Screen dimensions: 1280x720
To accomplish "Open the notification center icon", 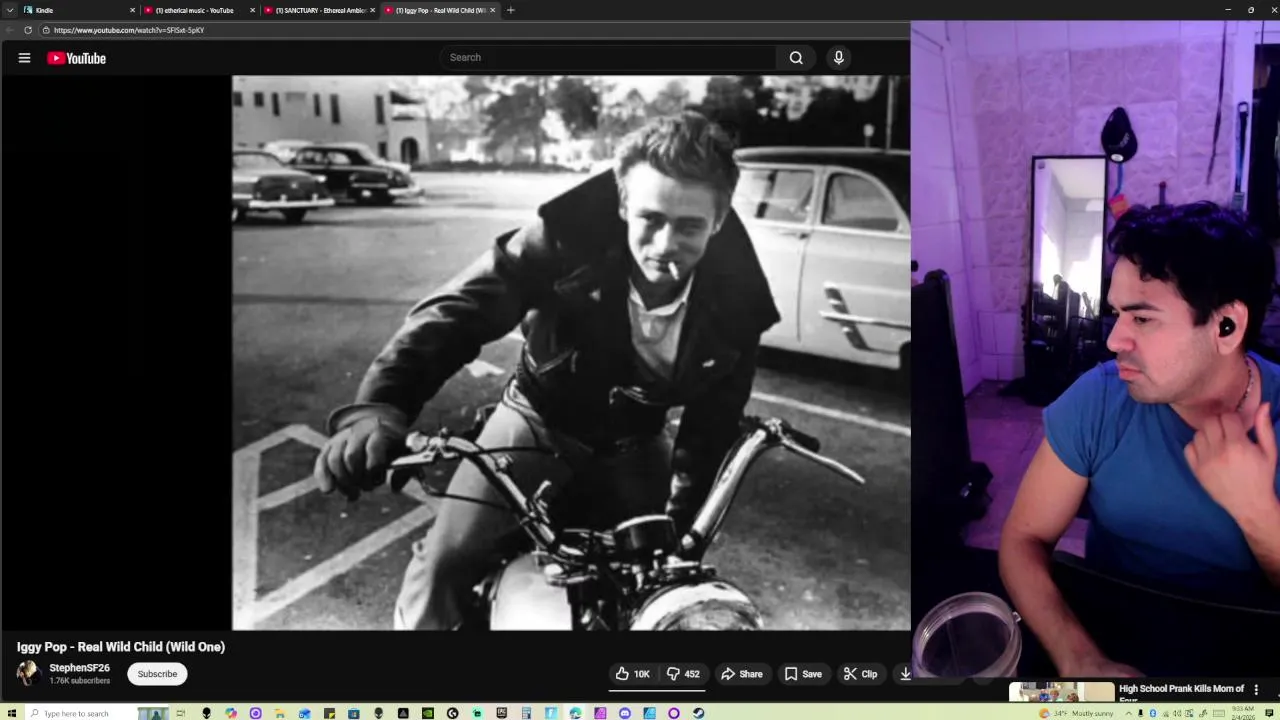I will click(1269, 713).
